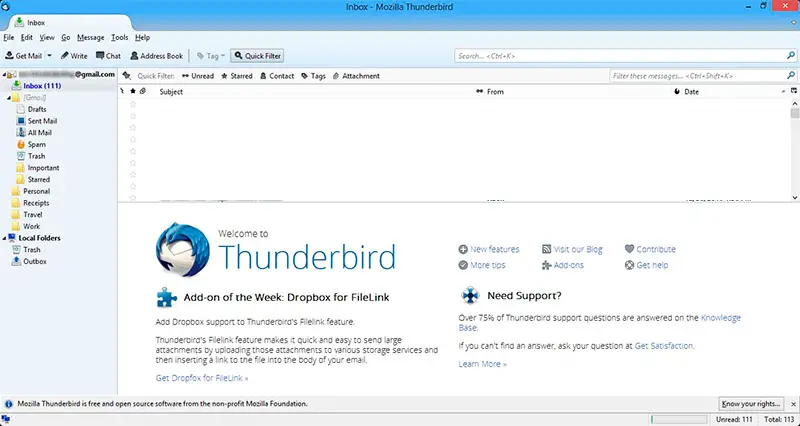Sort by the thread column icon
Screen dimensions: 800x426
point(122,91)
